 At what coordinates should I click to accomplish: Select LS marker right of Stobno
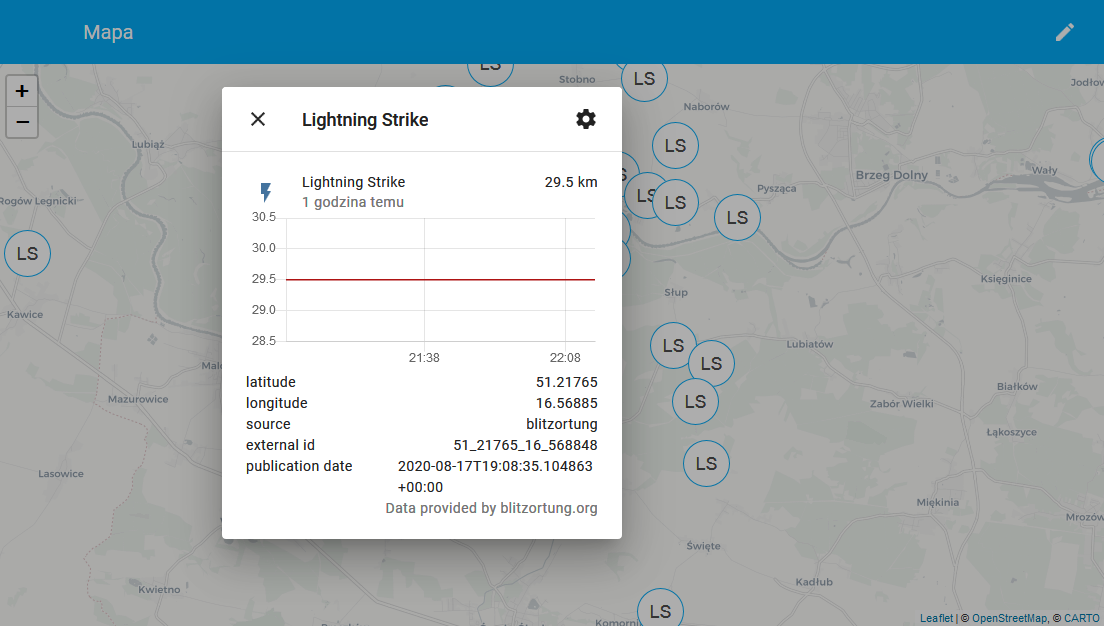(645, 79)
